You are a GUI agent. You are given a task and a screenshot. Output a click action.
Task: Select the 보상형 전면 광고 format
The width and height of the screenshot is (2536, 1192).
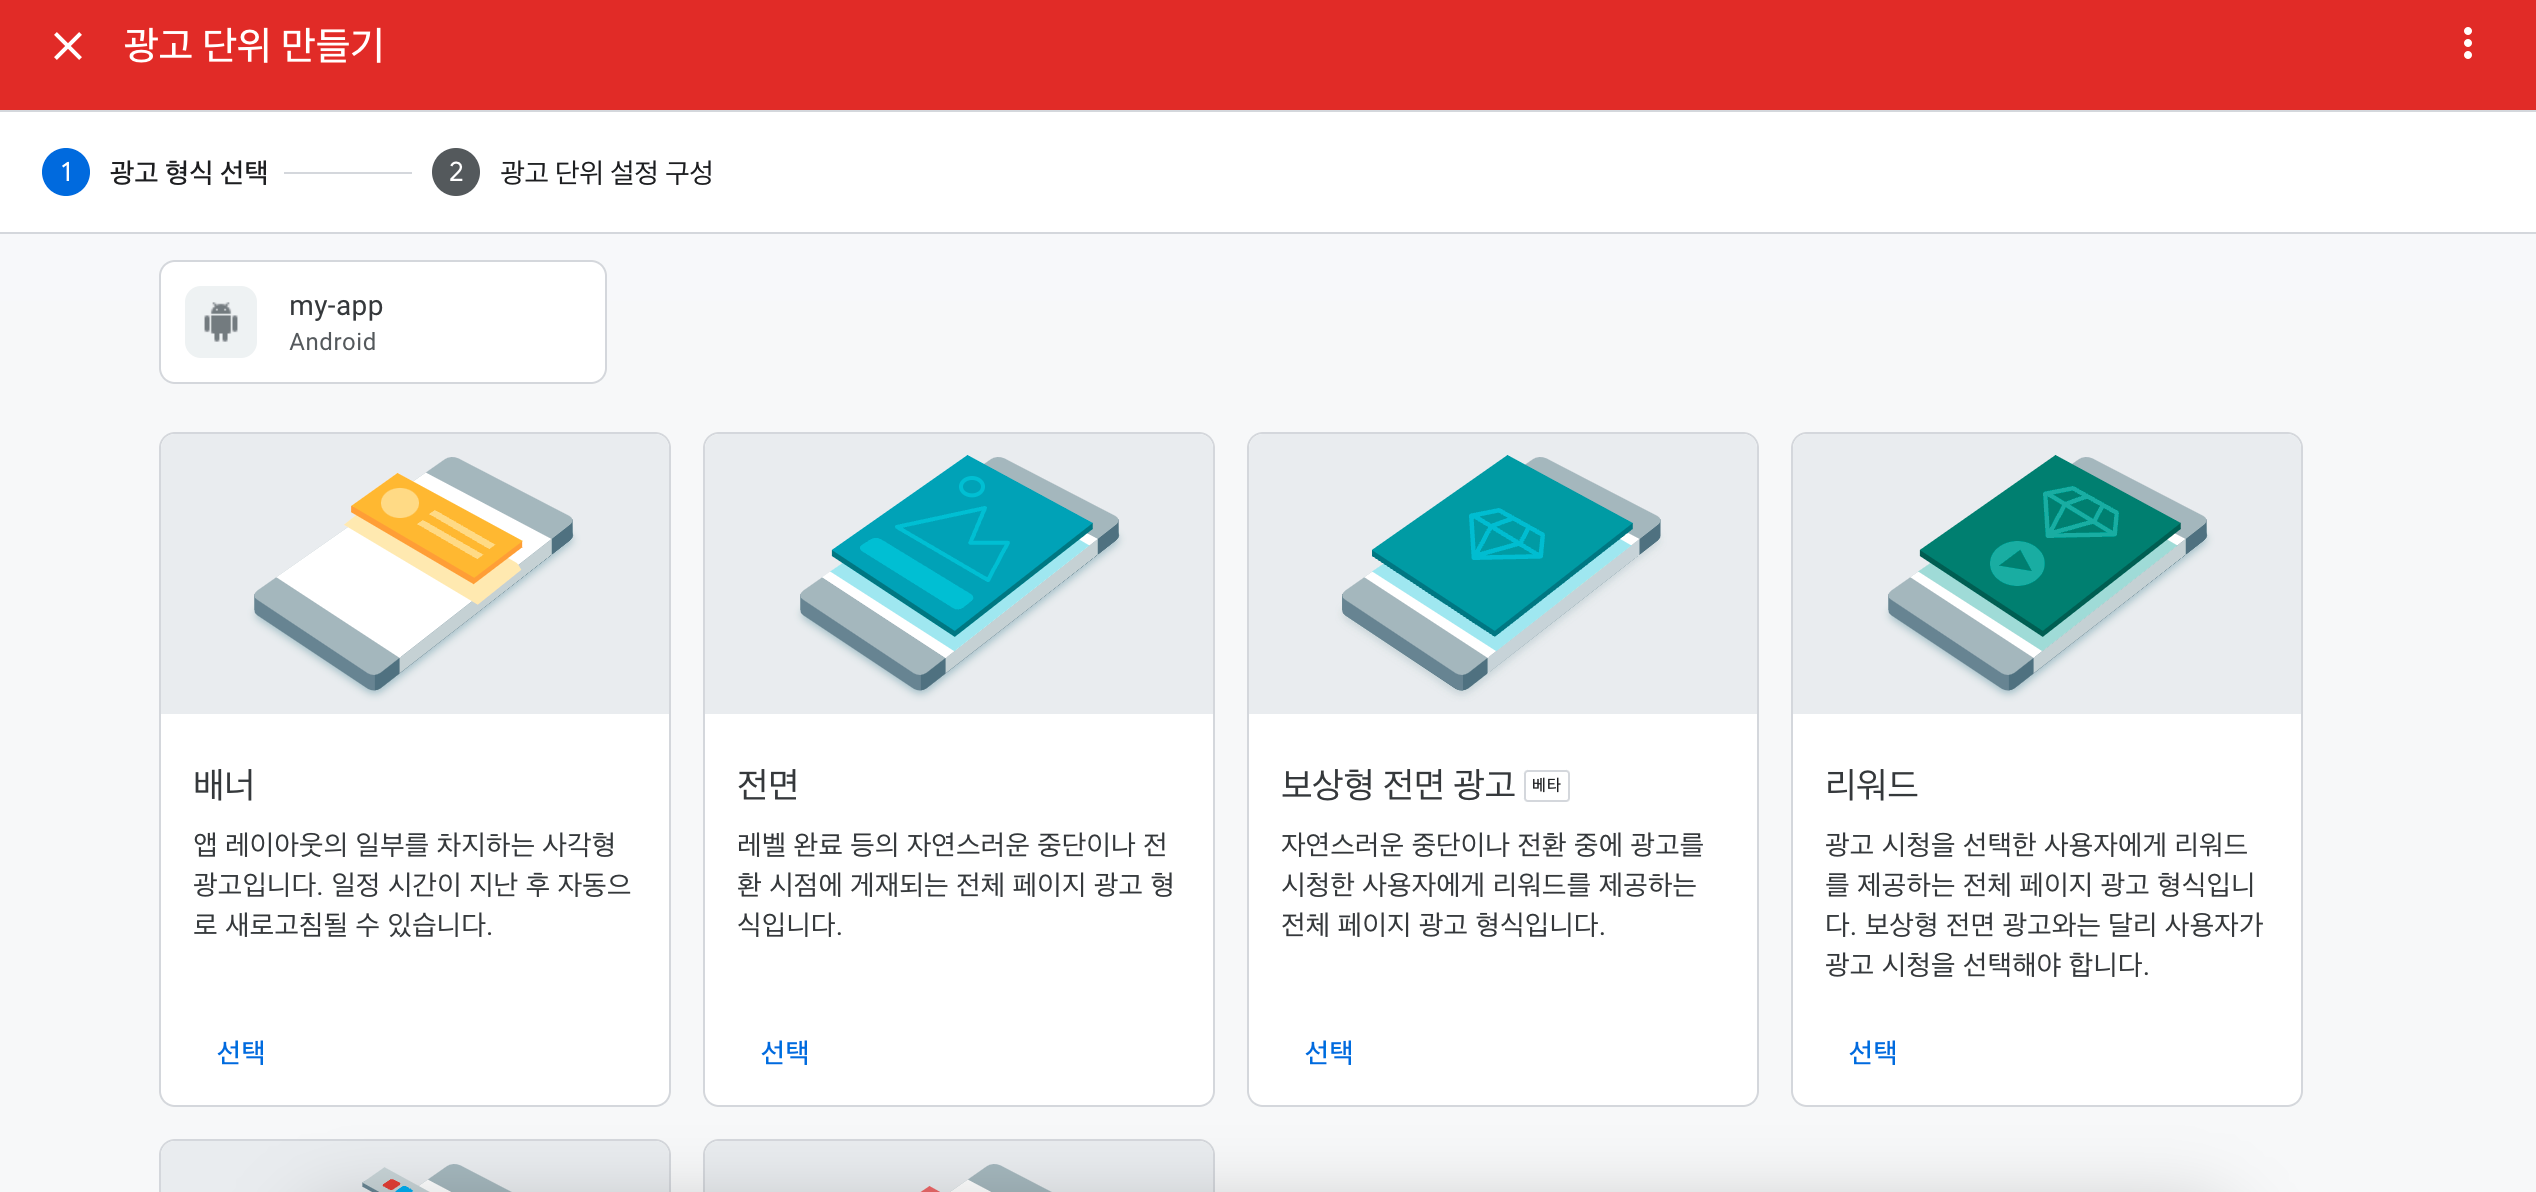coord(1329,1052)
